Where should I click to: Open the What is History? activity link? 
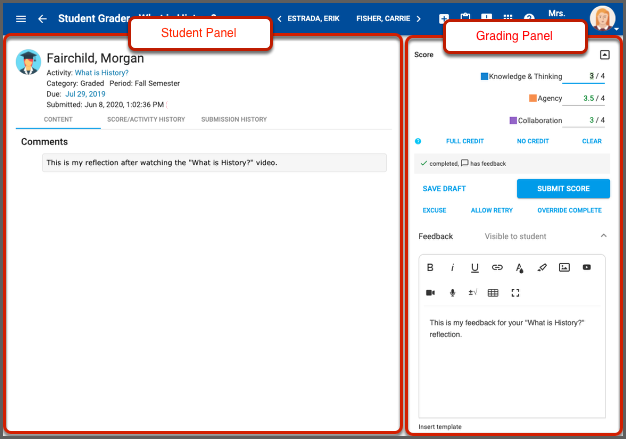(102, 72)
